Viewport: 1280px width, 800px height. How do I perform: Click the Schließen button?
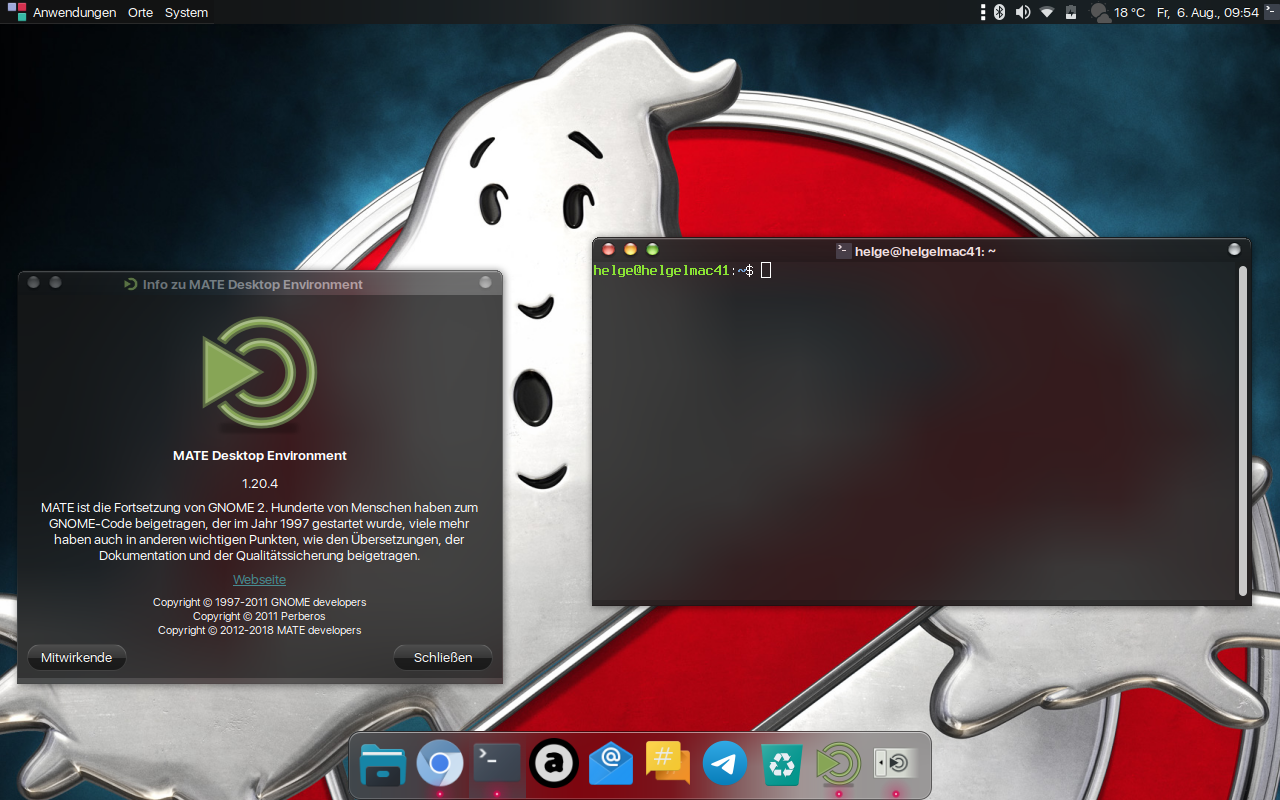click(443, 657)
